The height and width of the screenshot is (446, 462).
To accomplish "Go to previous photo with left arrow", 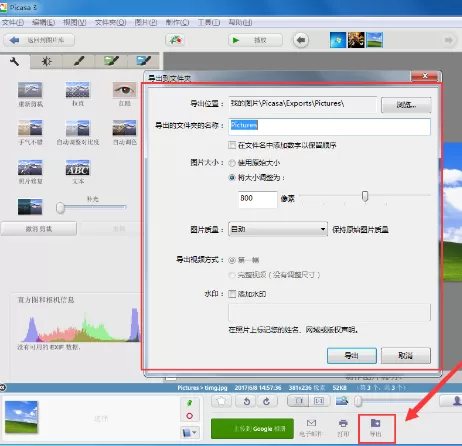I will [301, 40].
